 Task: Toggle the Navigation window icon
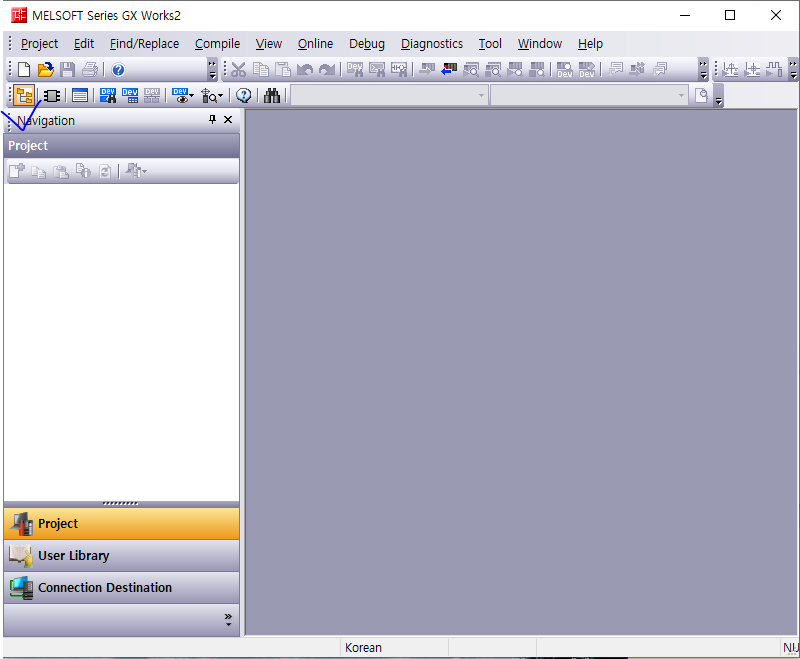[x=24, y=95]
